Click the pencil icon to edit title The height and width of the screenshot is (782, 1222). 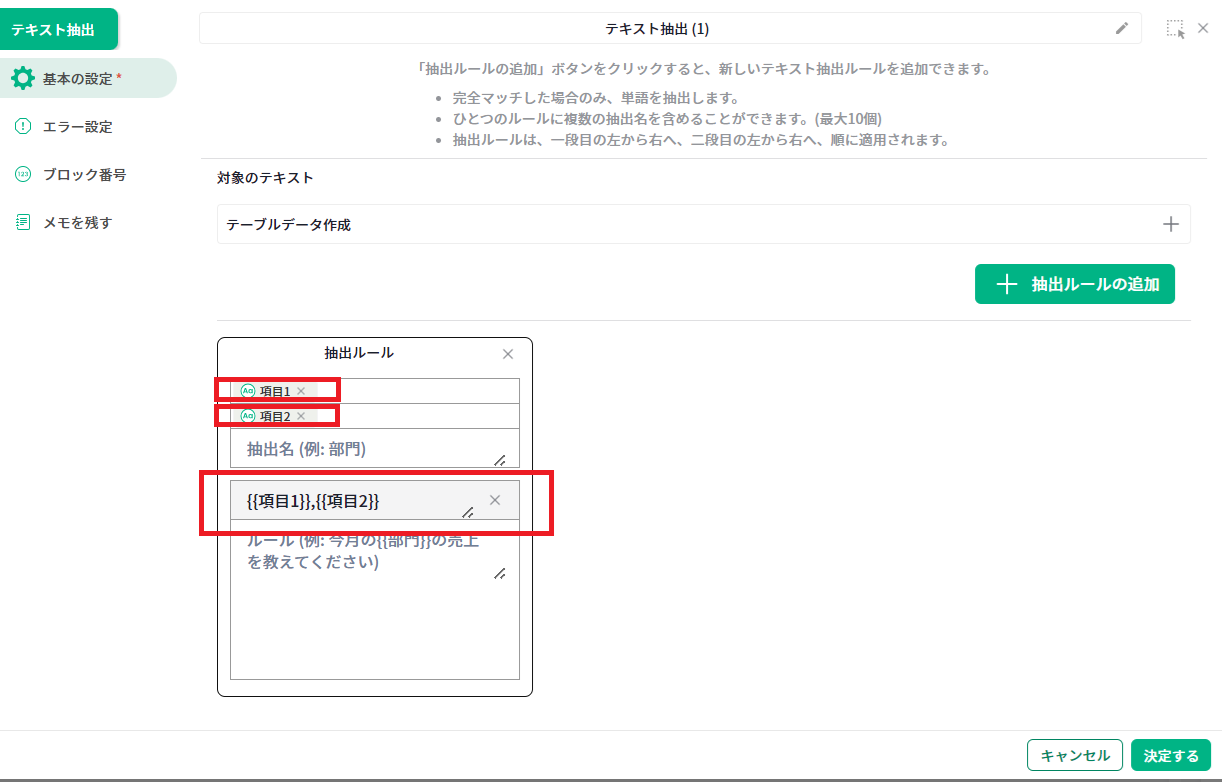coord(1122,29)
